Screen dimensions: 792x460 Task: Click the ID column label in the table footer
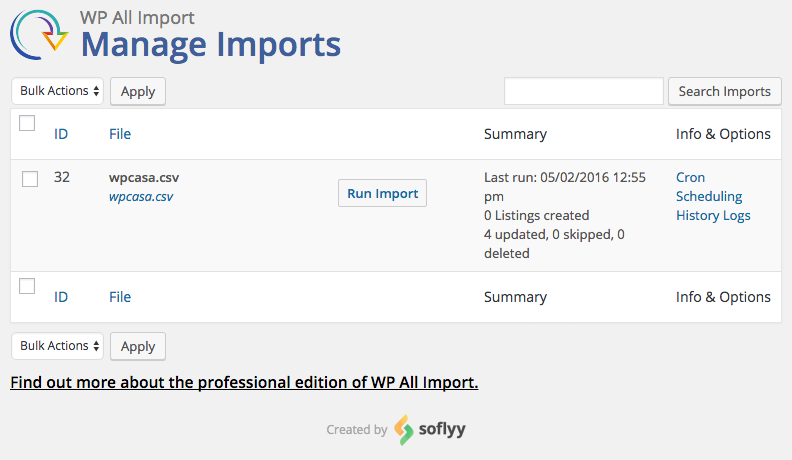point(61,297)
